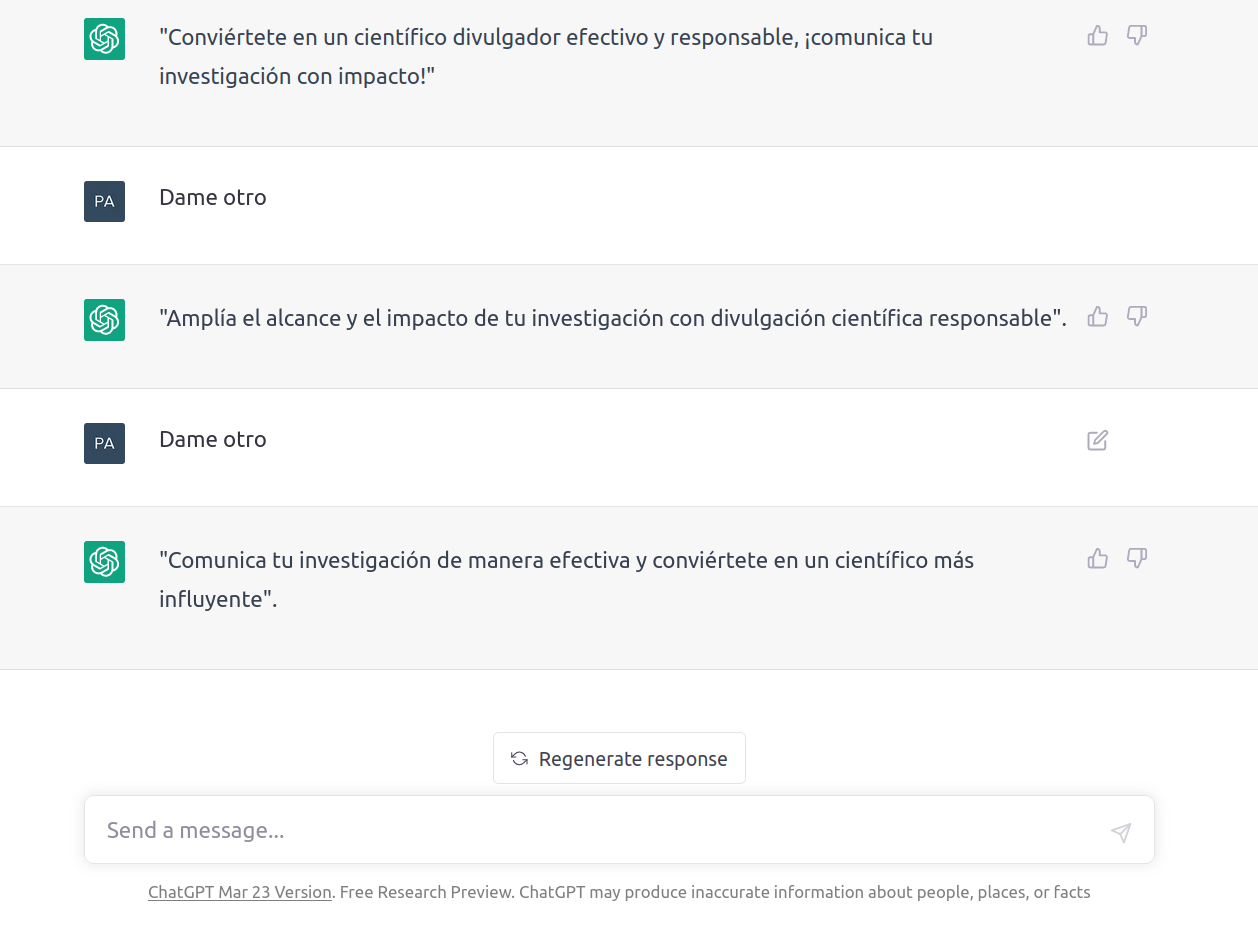
Task: Click the 'Comunica tu investigación' response text
Action: [x=566, y=561]
